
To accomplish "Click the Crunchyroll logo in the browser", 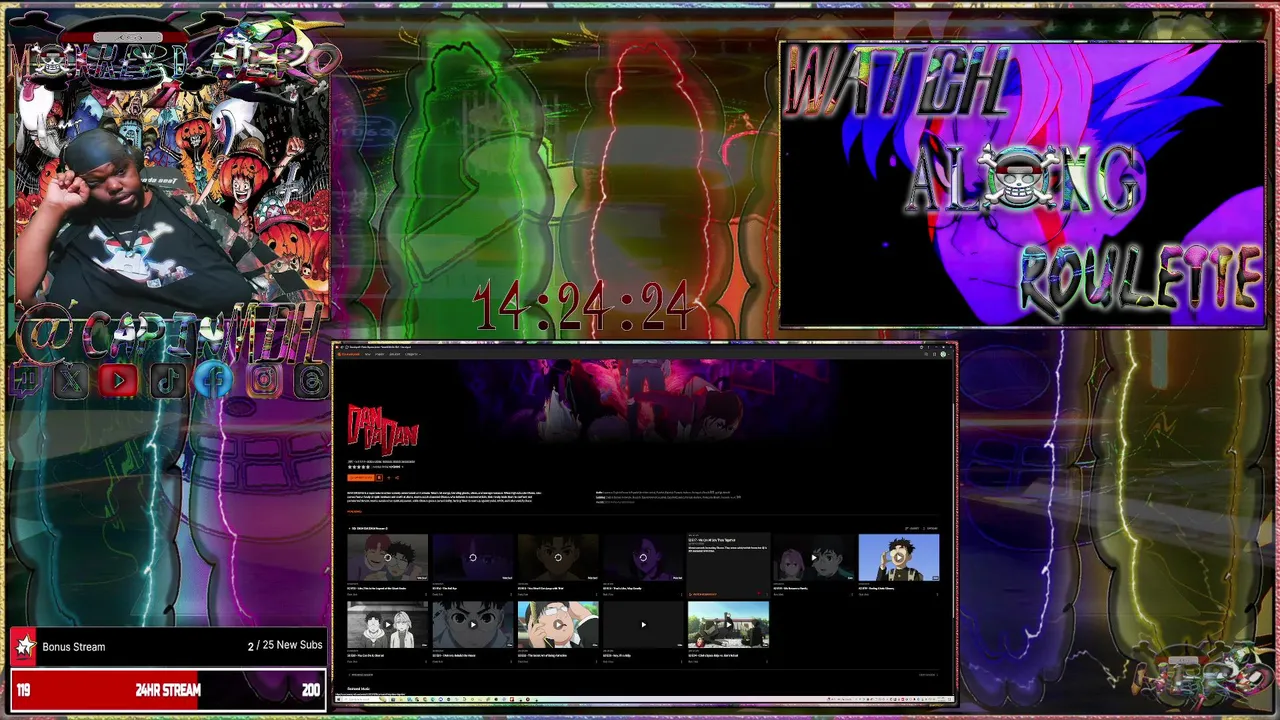I will pyautogui.click(x=349, y=354).
